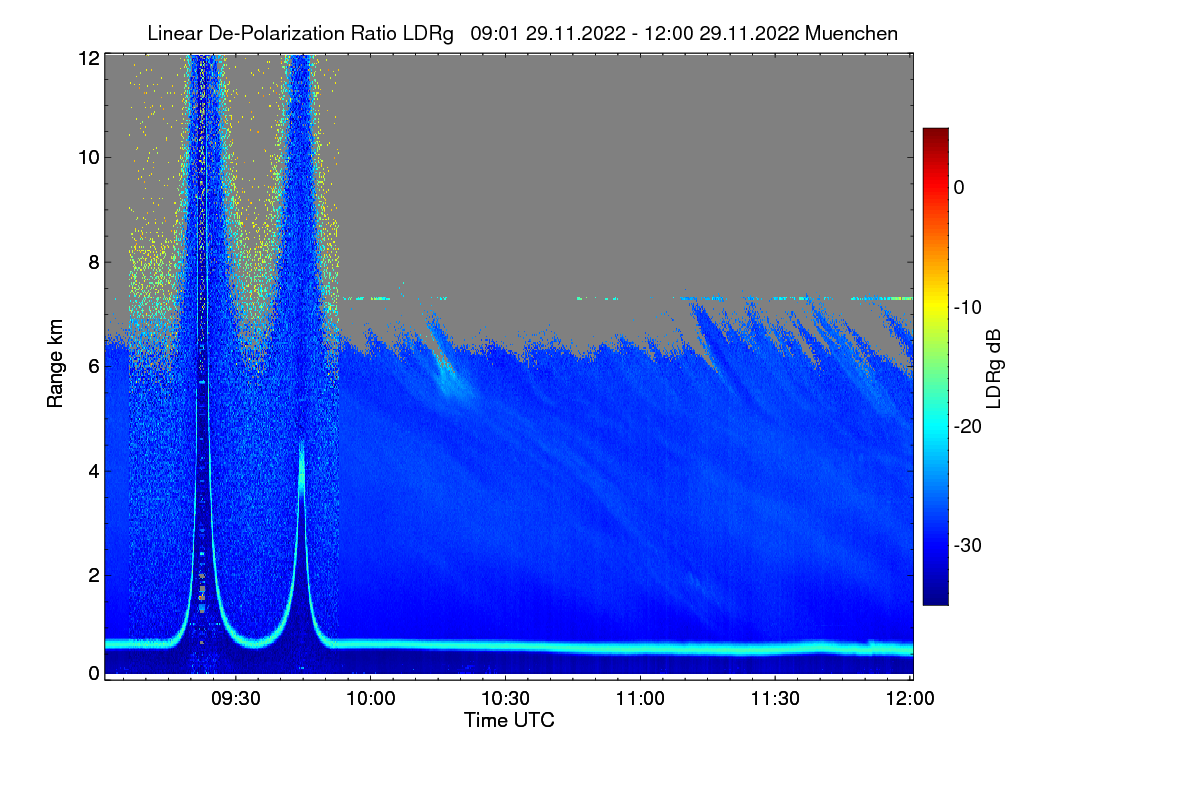Click the '10:00' time tick label

(371, 698)
